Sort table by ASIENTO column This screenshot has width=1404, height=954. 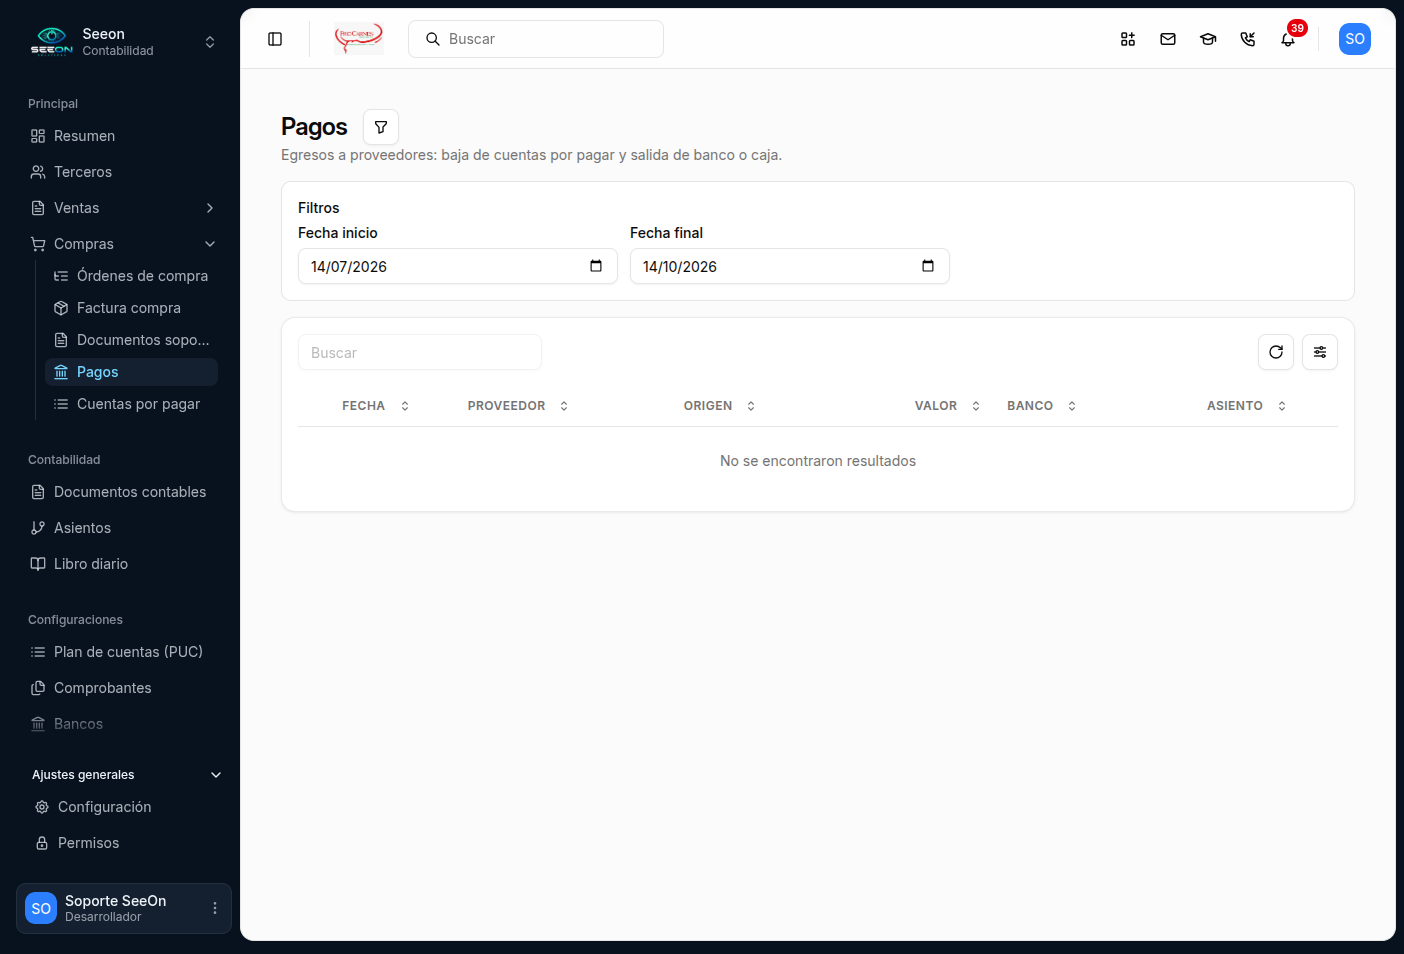click(x=1247, y=406)
